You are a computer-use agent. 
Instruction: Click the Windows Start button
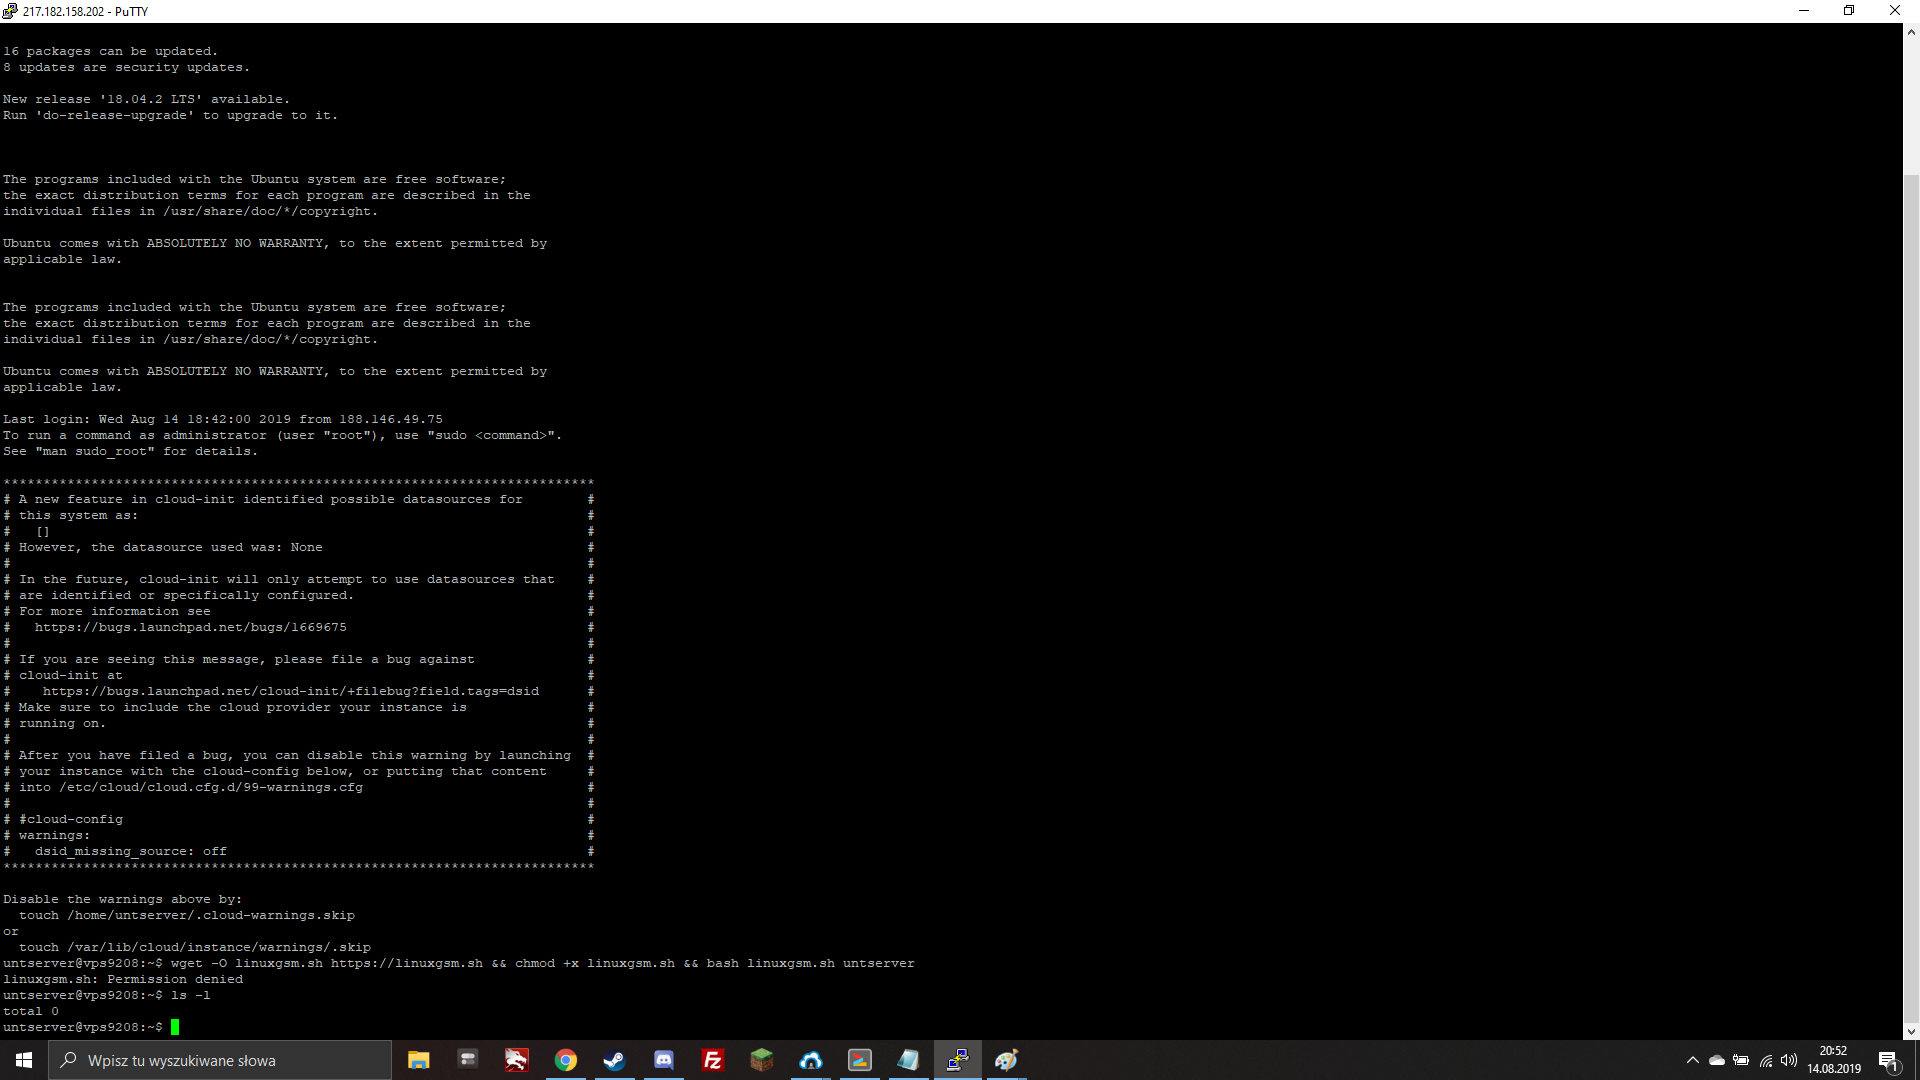[24, 1060]
